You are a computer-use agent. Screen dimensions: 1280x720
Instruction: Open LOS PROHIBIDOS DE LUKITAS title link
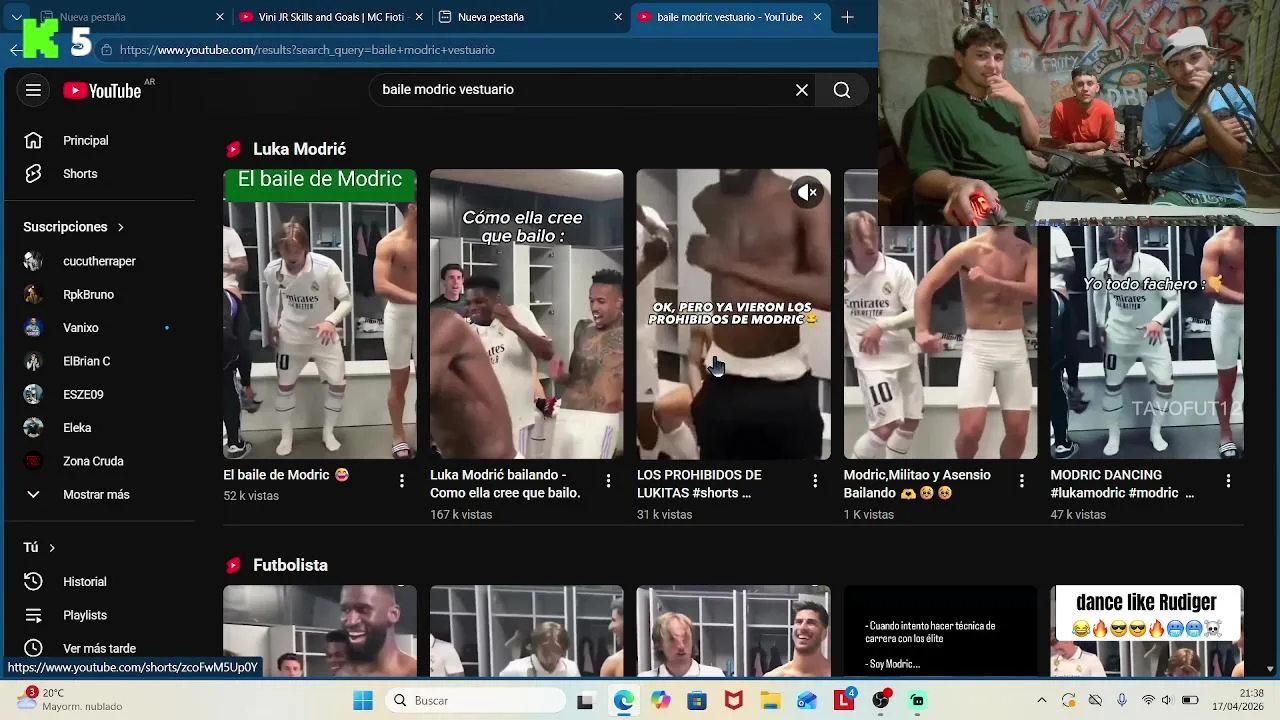(x=699, y=484)
